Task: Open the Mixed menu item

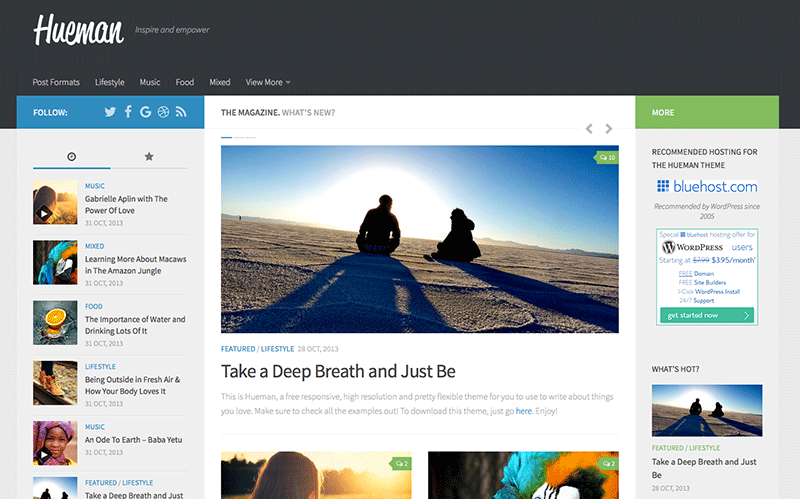Action: 220,82
